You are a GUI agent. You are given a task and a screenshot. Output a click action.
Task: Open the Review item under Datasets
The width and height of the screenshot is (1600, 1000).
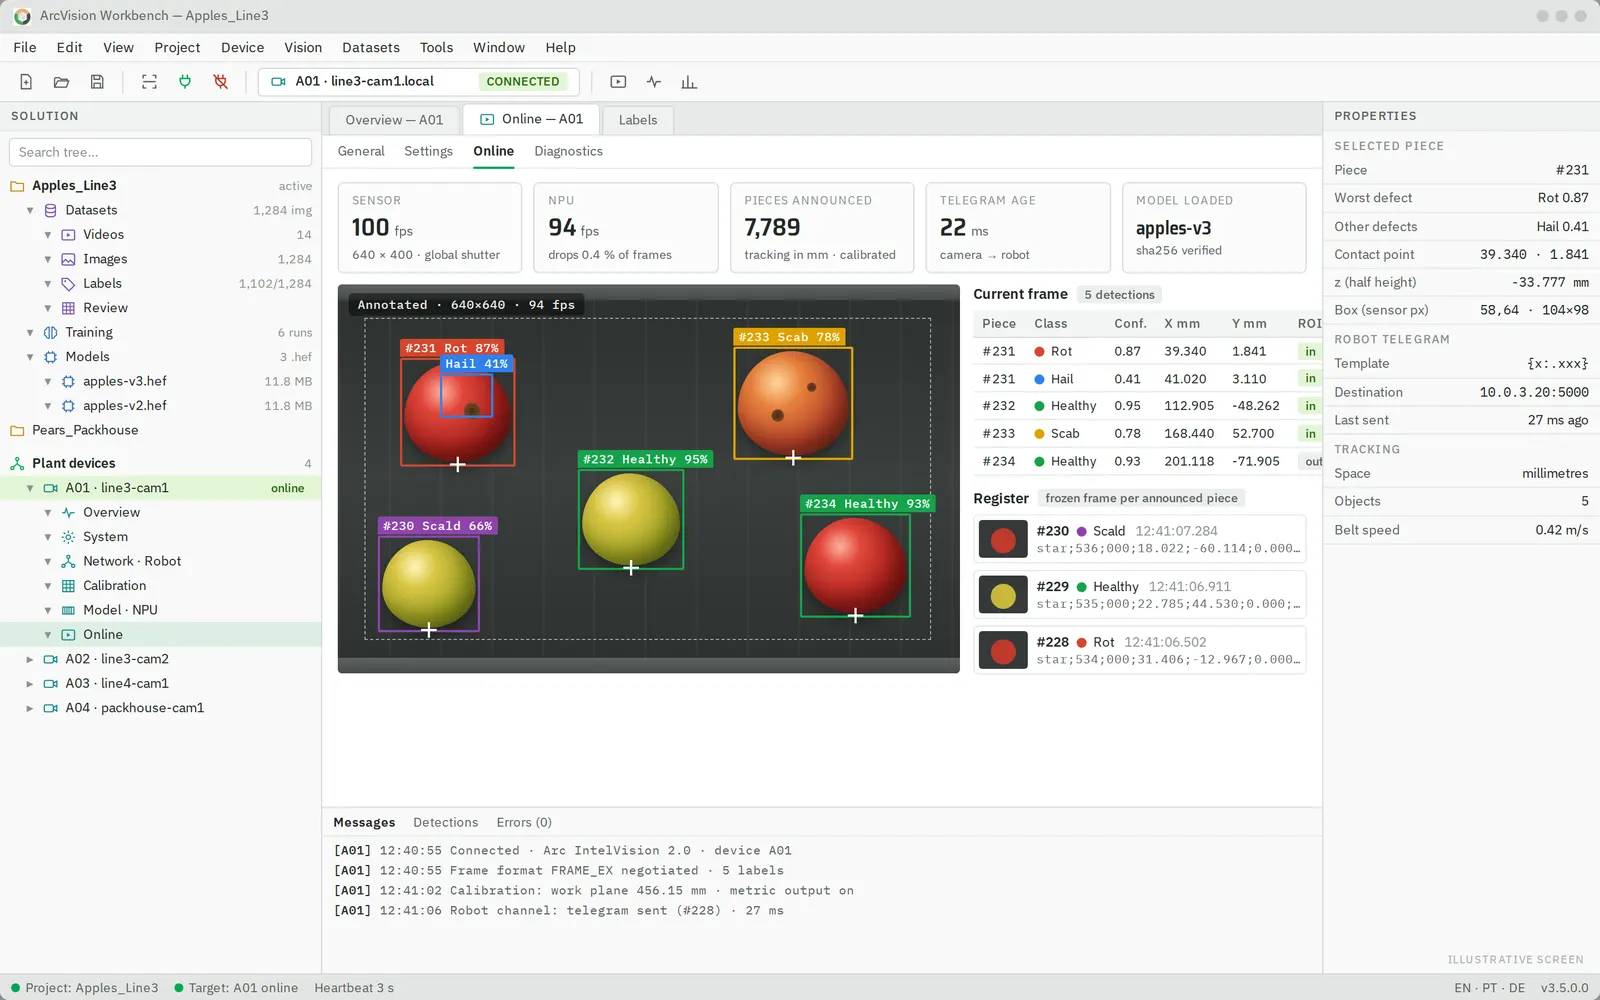[105, 308]
